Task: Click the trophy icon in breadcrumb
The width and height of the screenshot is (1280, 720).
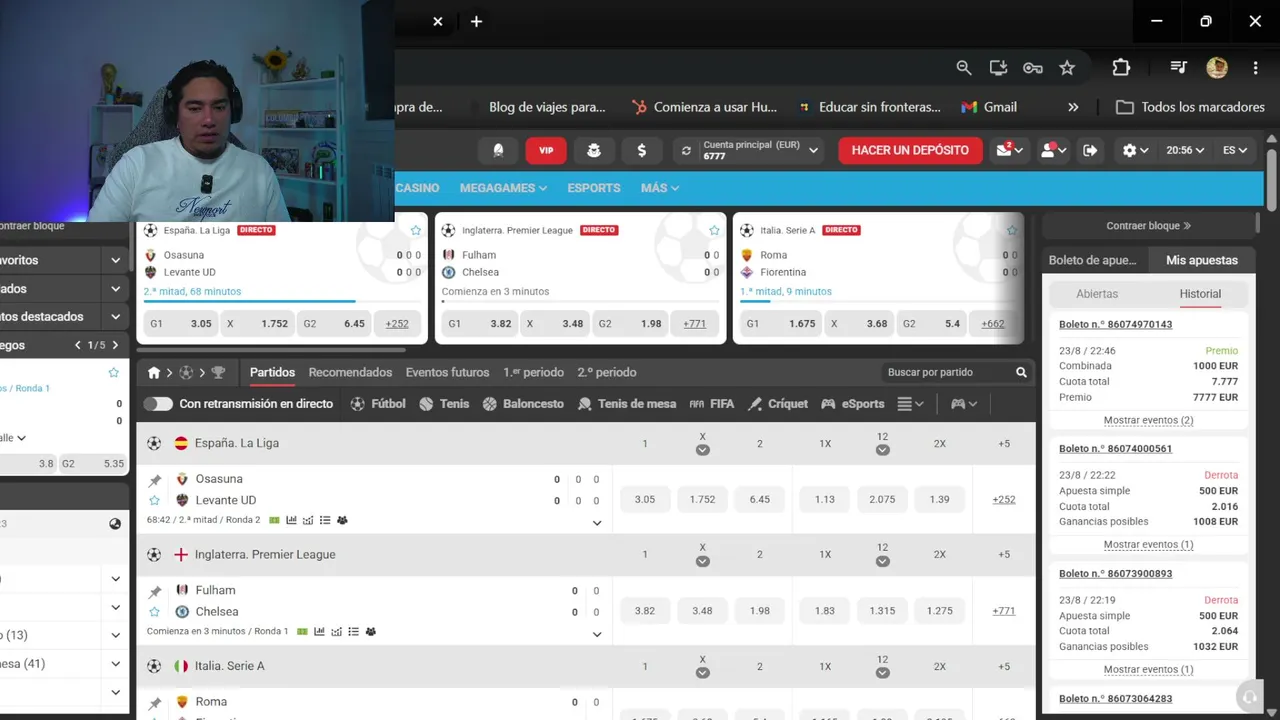Action: point(218,373)
